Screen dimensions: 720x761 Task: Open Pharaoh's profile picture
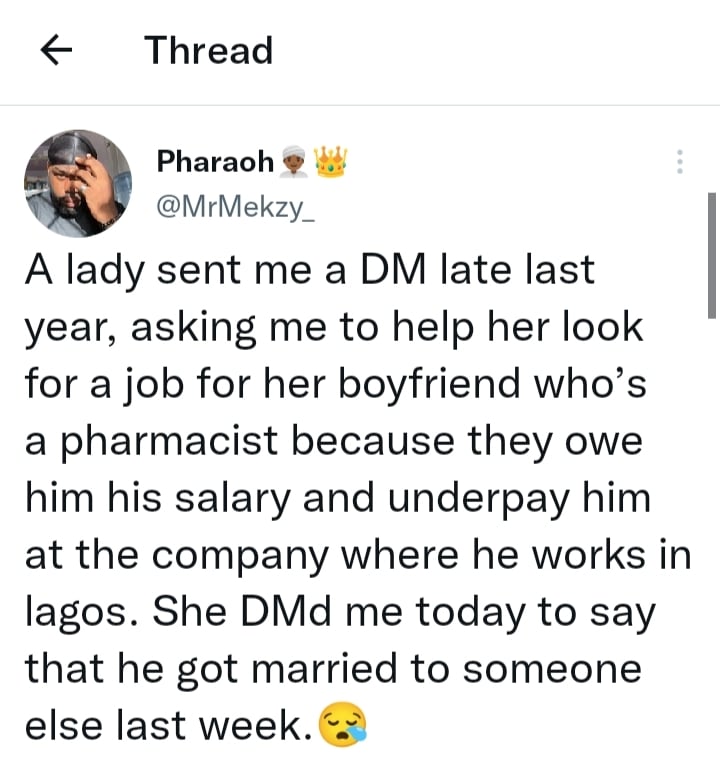click(78, 183)
